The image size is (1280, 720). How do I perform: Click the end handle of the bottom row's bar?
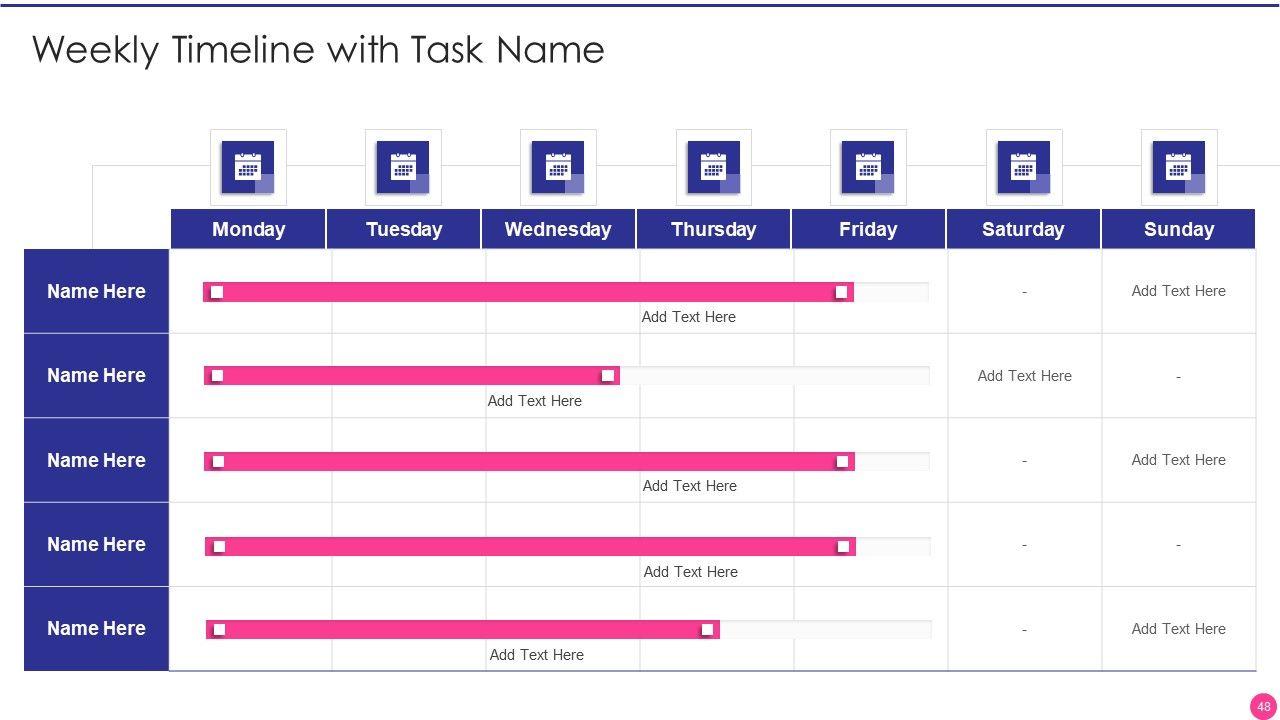tap(707, 630)
